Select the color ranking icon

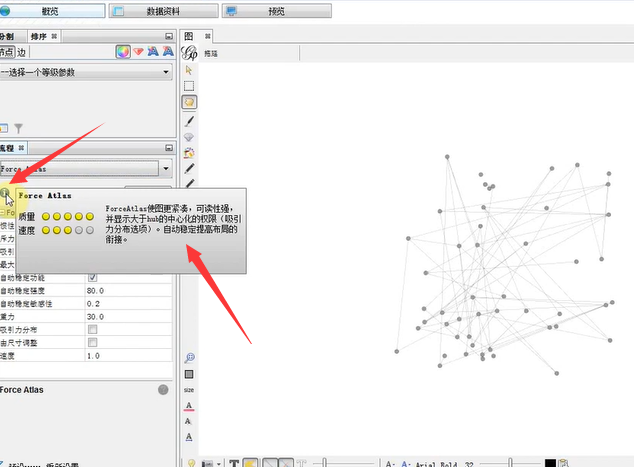[123, 52]
